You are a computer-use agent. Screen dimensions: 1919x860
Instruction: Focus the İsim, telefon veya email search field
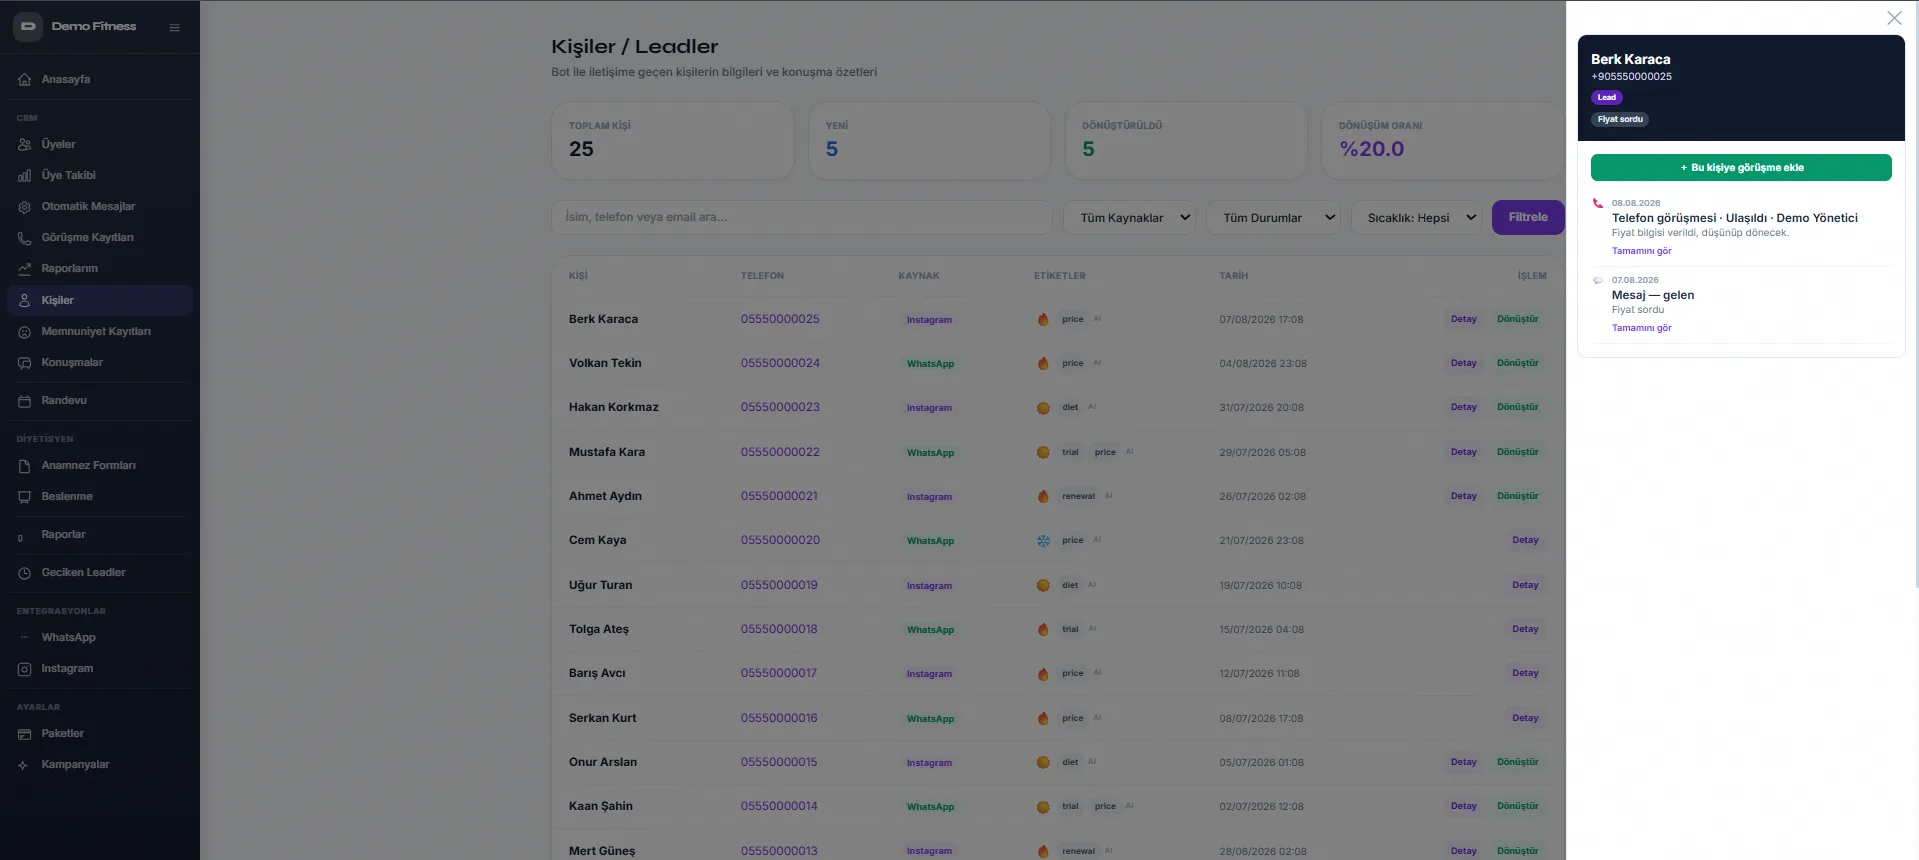pos(801,217)
